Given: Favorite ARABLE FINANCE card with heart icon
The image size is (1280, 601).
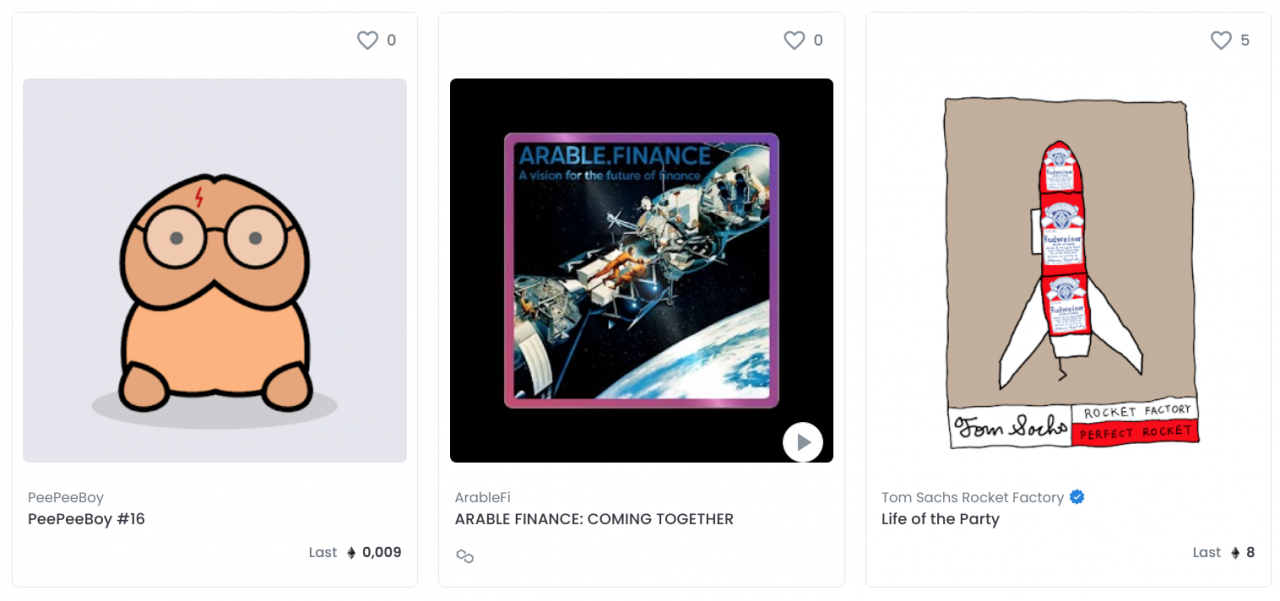Looking at the screenshot, I should (x=794, y=40).
